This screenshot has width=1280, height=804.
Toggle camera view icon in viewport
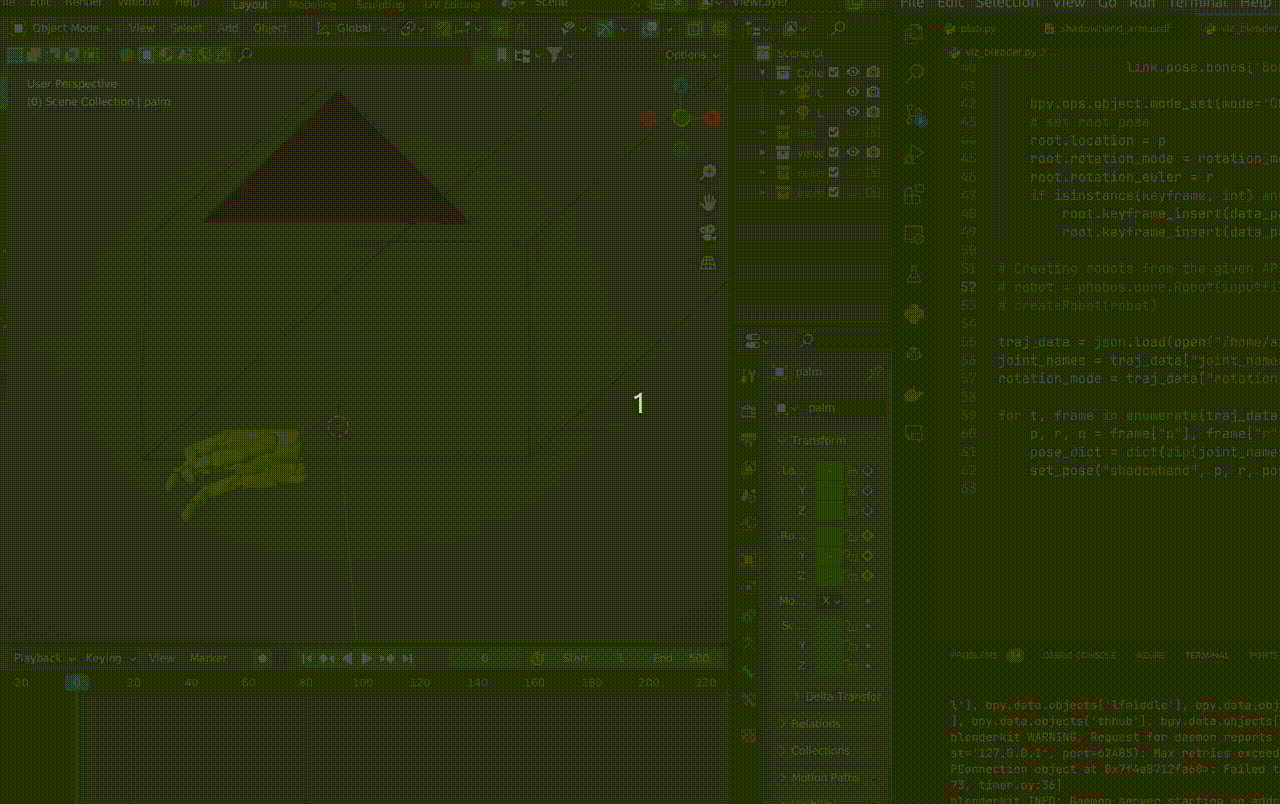(708, 233)
